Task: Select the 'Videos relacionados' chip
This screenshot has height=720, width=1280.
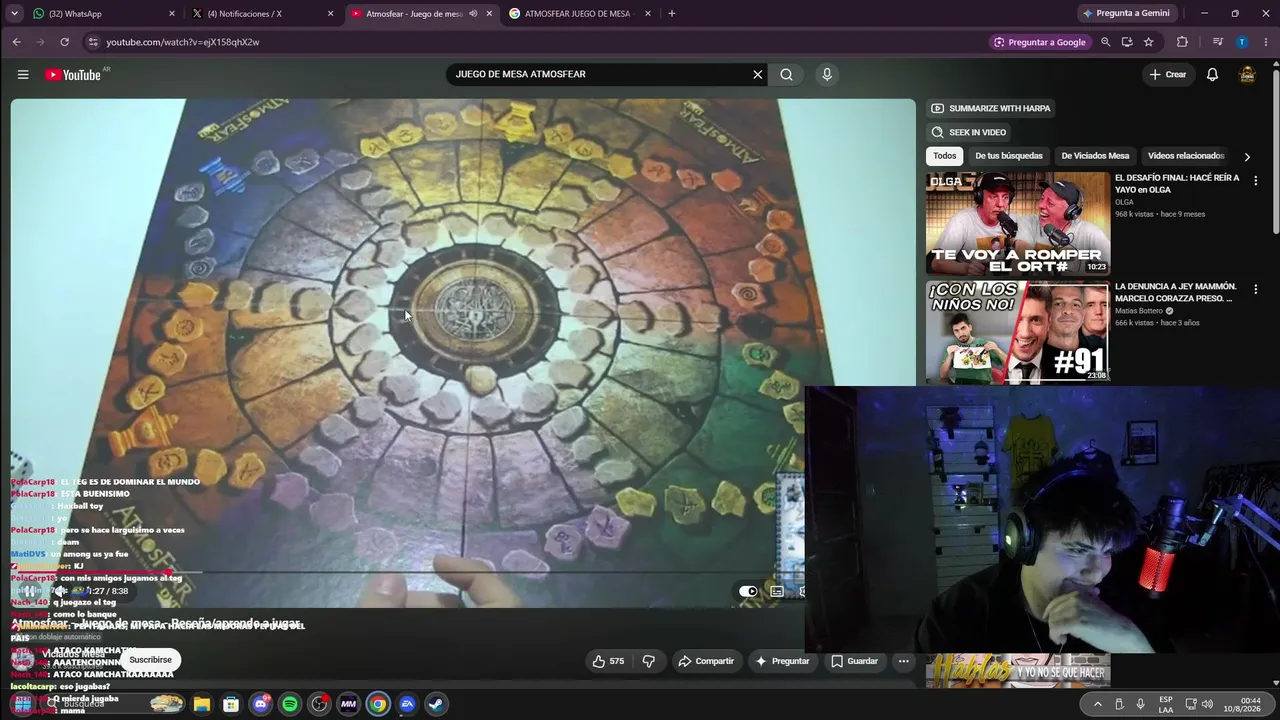Action: click(x=1185, y=156)
